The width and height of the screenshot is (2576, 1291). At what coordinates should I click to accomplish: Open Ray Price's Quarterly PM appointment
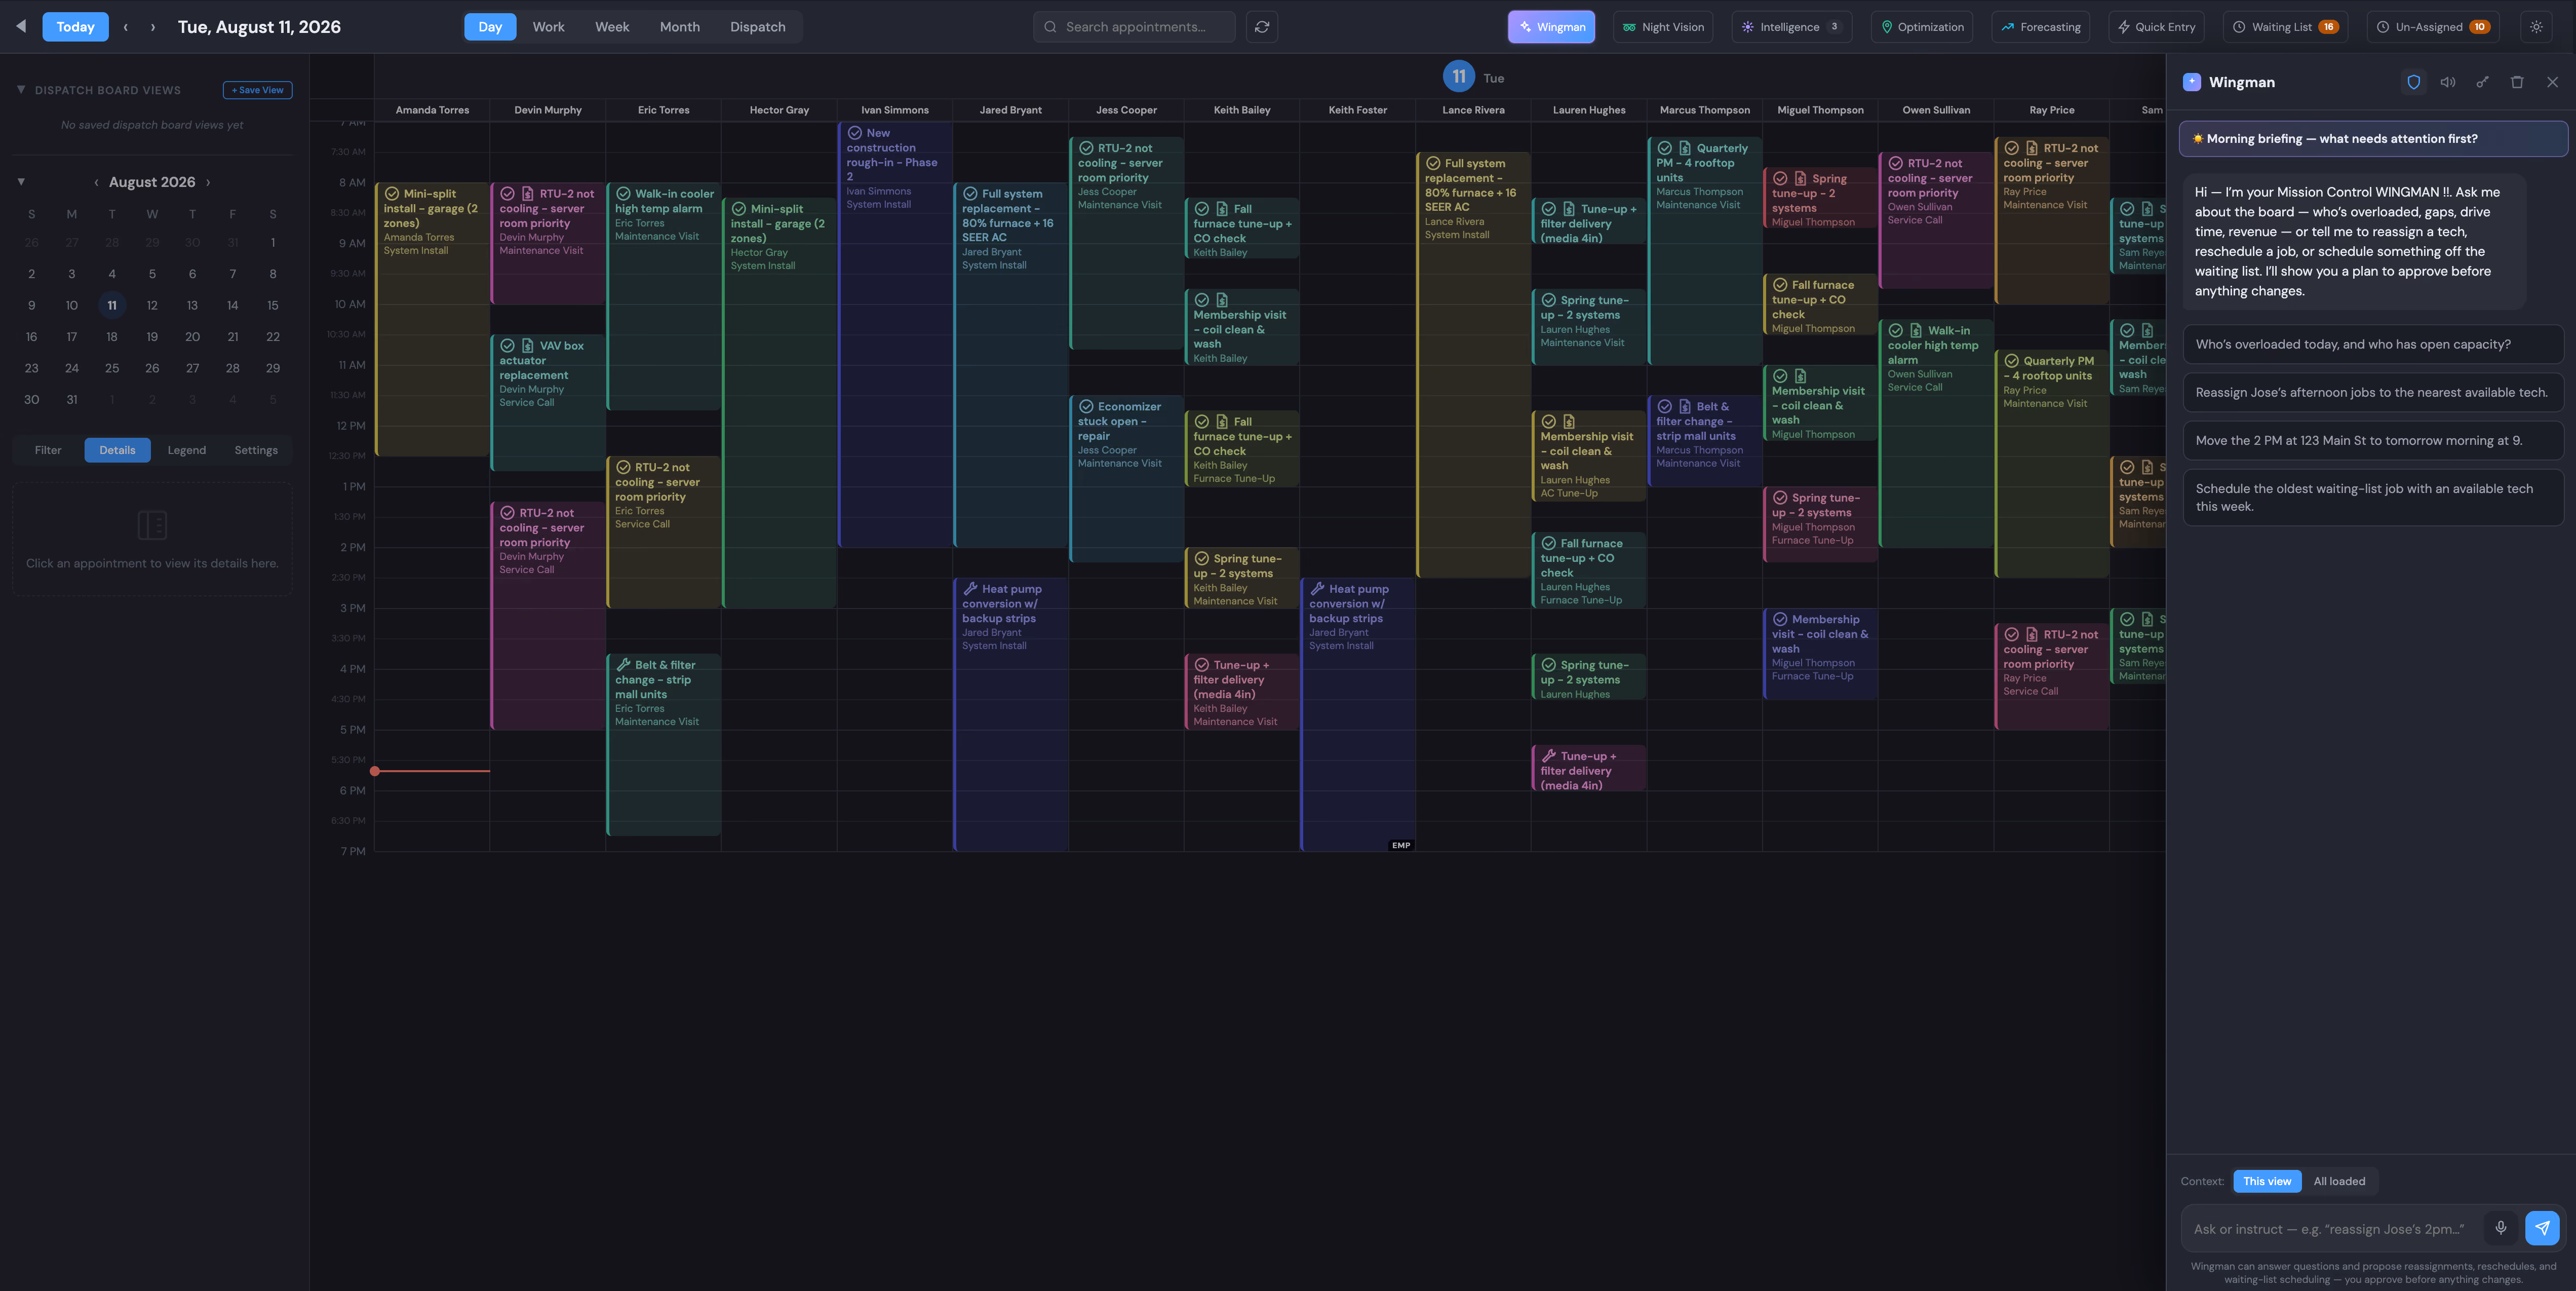(x=2051, y=464)
